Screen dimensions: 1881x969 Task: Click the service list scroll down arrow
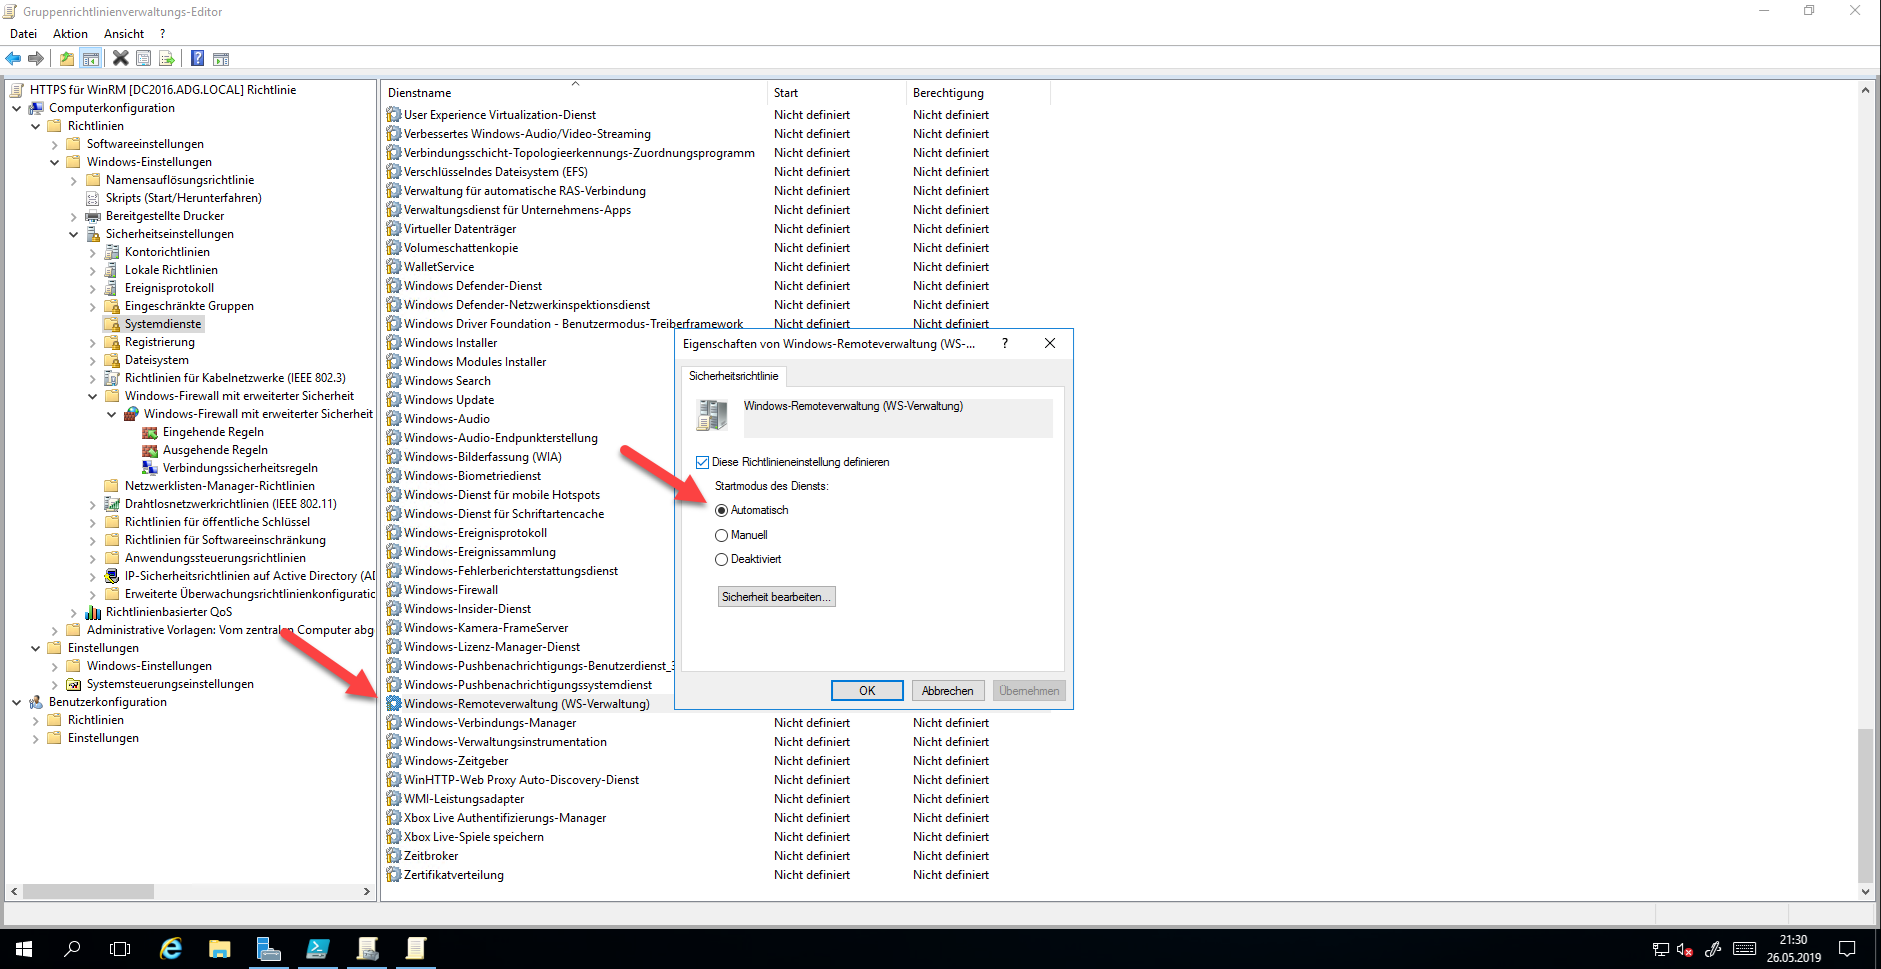(1865, 892)
